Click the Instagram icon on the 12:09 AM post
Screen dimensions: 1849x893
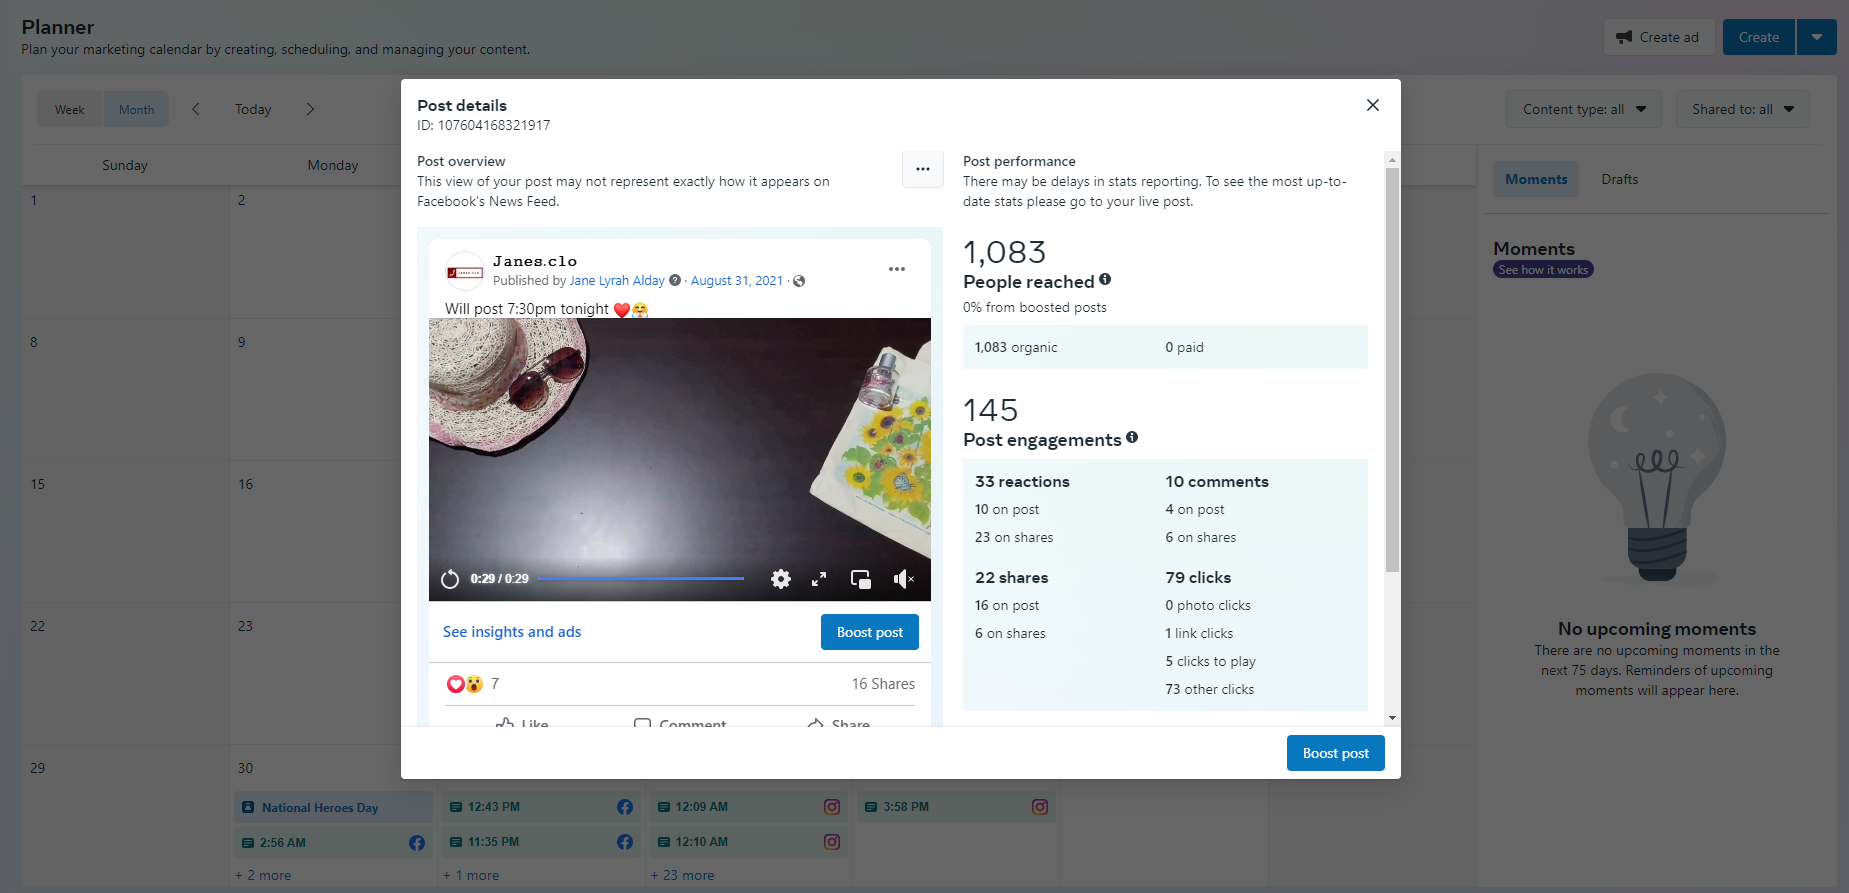832,807
